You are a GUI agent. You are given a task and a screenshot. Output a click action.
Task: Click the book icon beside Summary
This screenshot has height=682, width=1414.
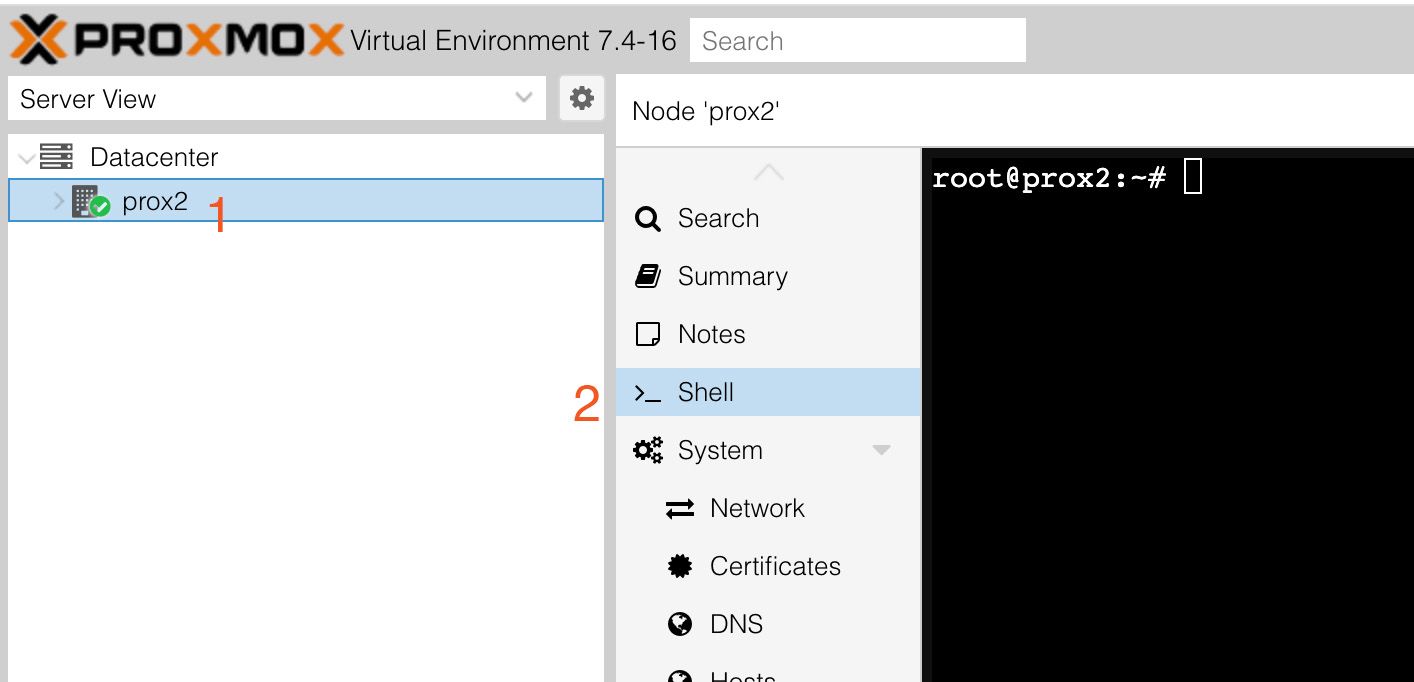pos(648,277)
